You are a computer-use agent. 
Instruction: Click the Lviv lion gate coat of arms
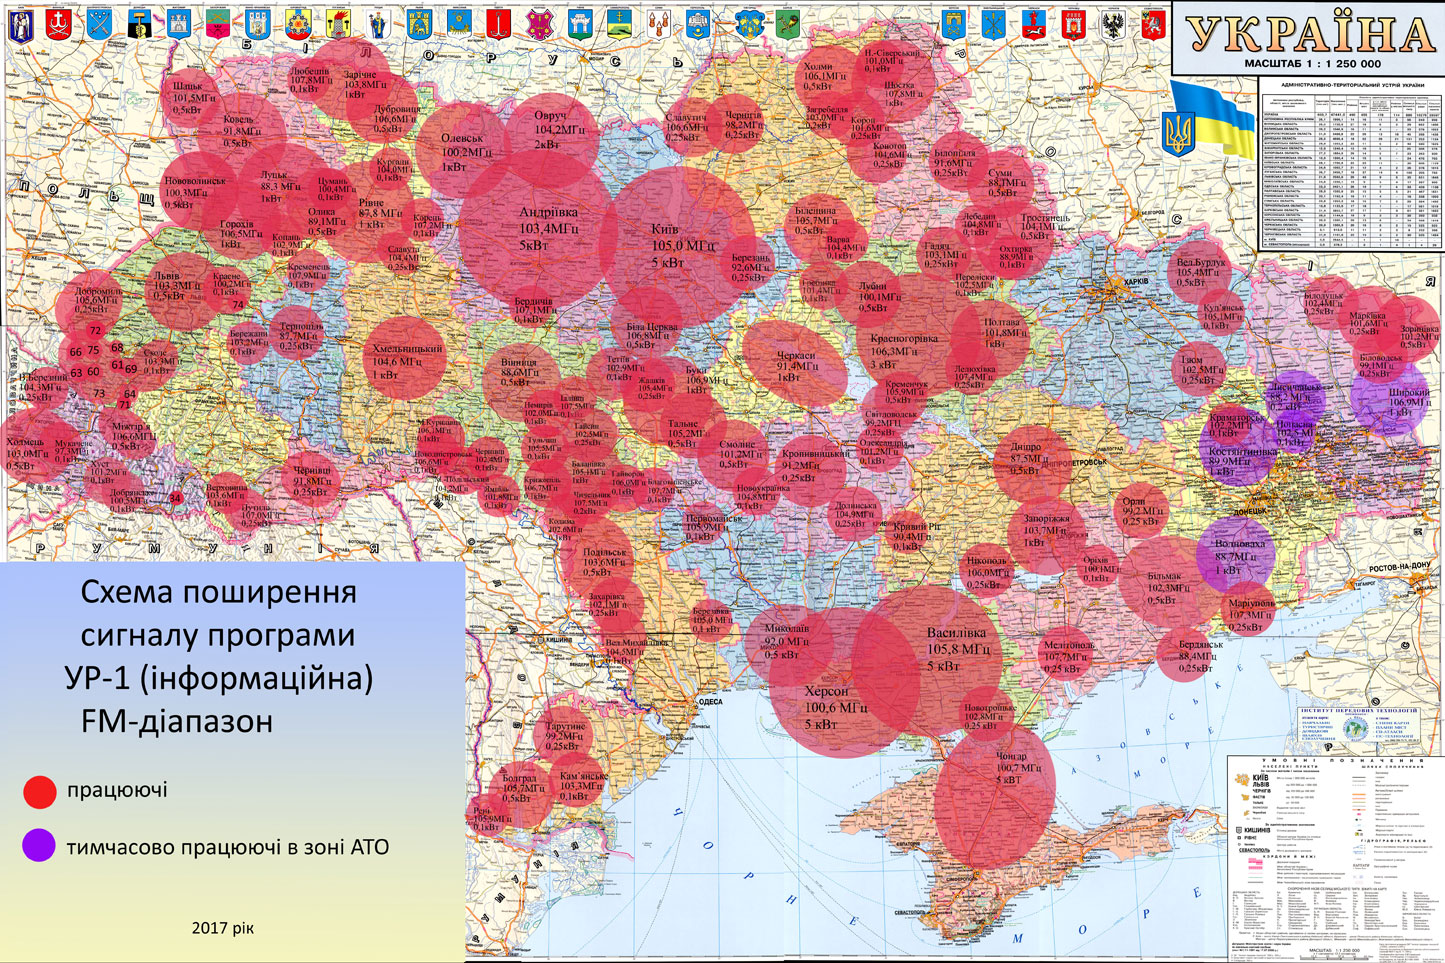pyautogui.click(x=419, y=24)
